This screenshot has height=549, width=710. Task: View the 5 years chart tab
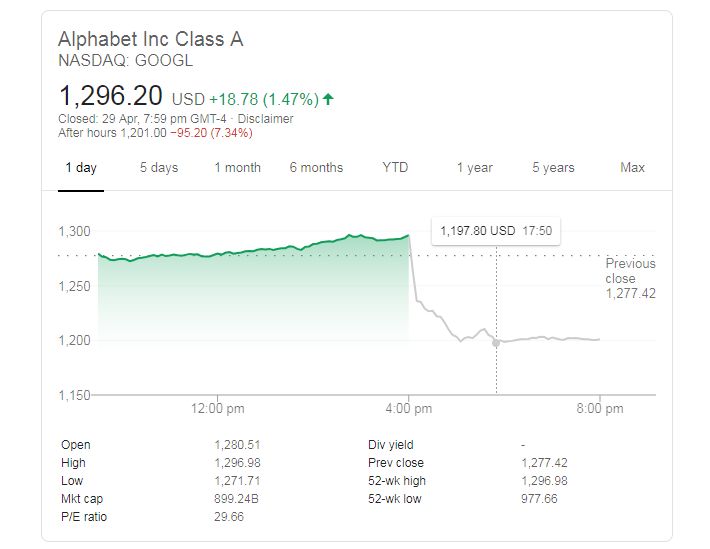(x=553, y=167)
